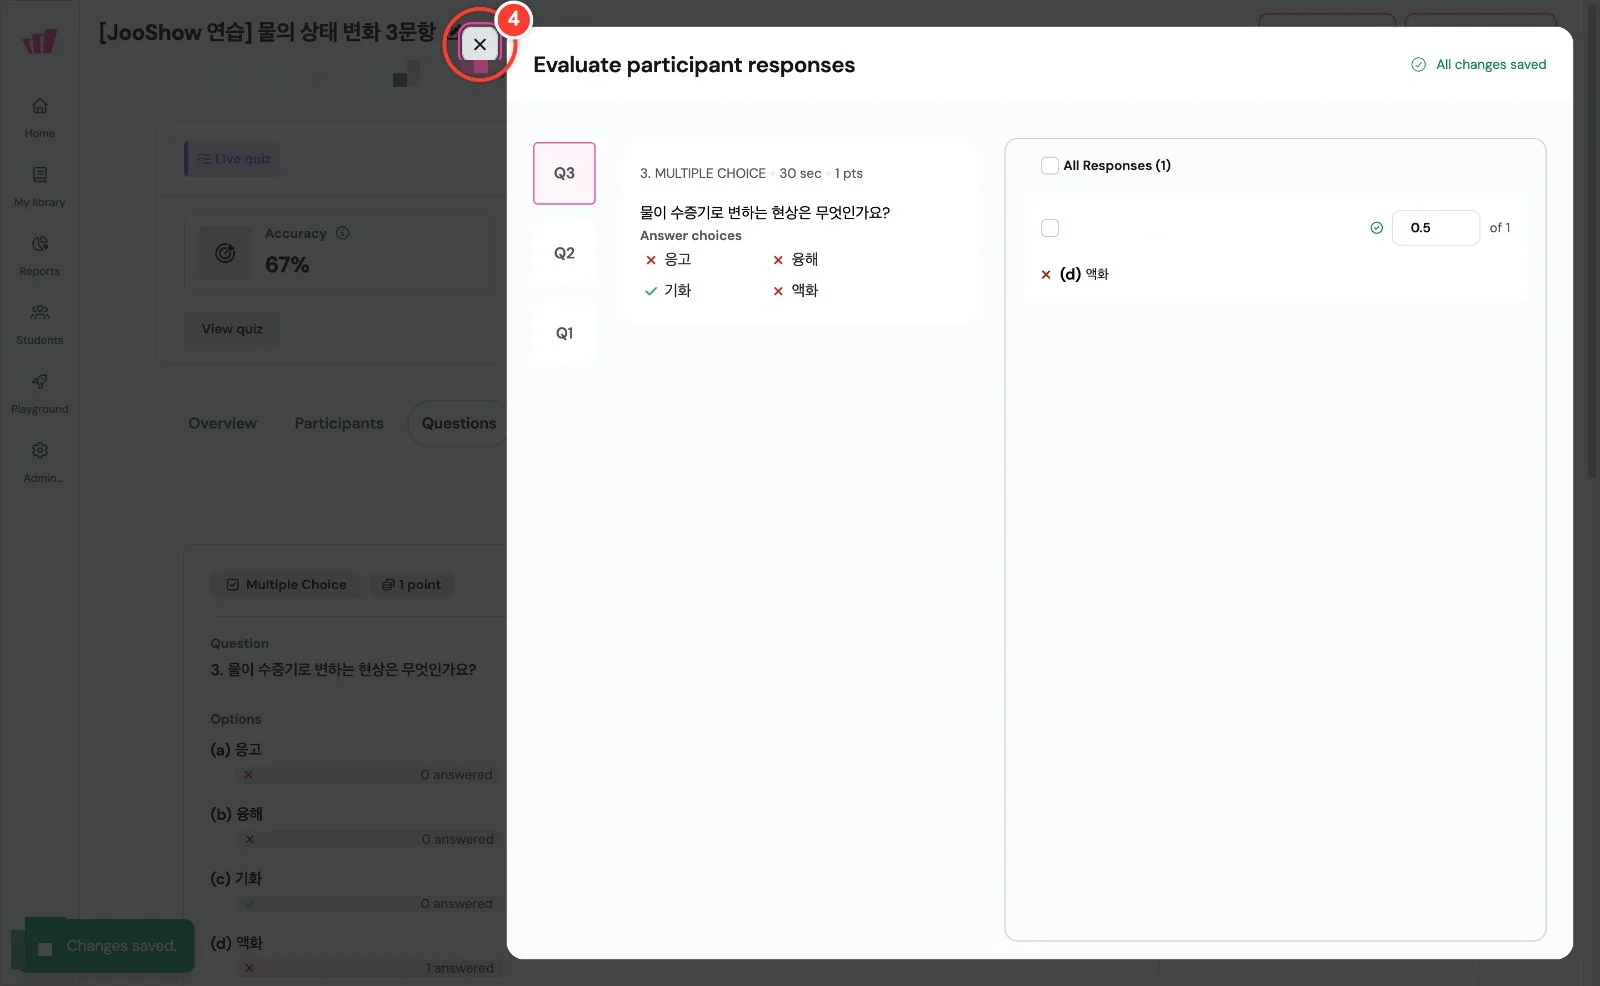Open Home from the sidebar
1600x986 pixels.
pos(40,117)
